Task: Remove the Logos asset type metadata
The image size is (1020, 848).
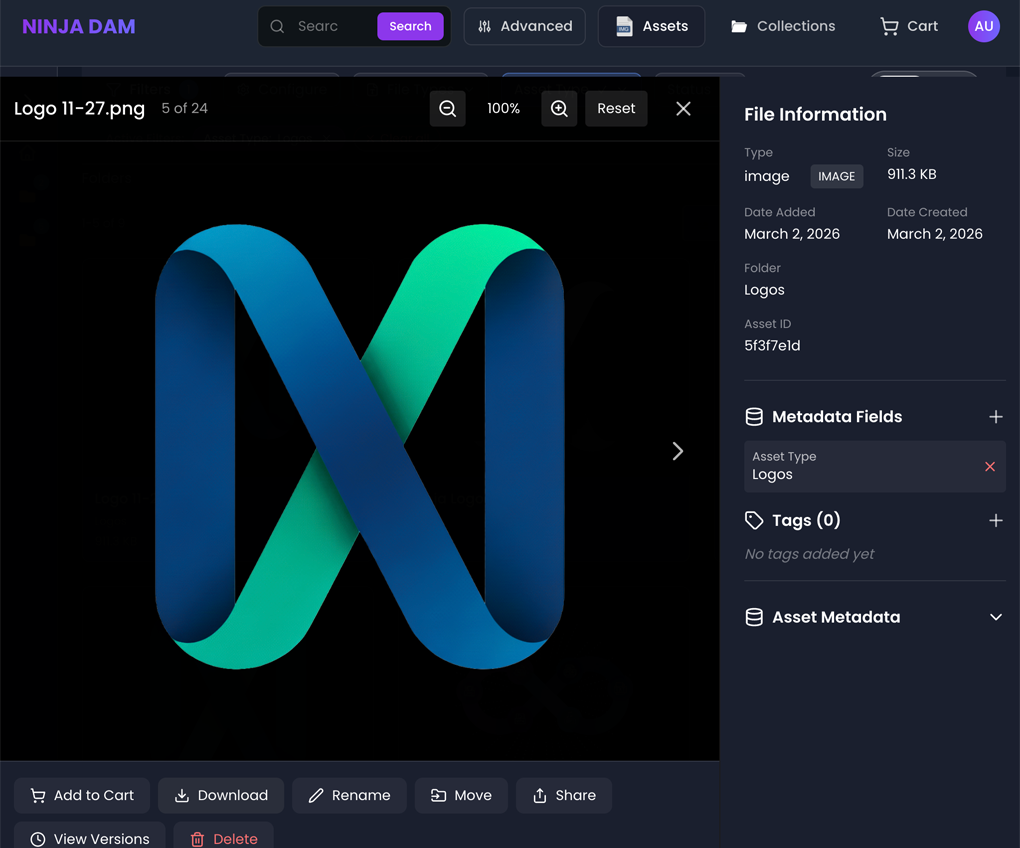Action: point(990,466)
